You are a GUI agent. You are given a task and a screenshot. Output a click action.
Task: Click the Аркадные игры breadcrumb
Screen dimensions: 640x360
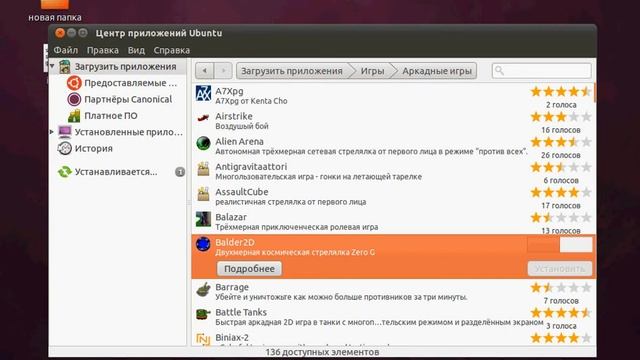[437, 71]
